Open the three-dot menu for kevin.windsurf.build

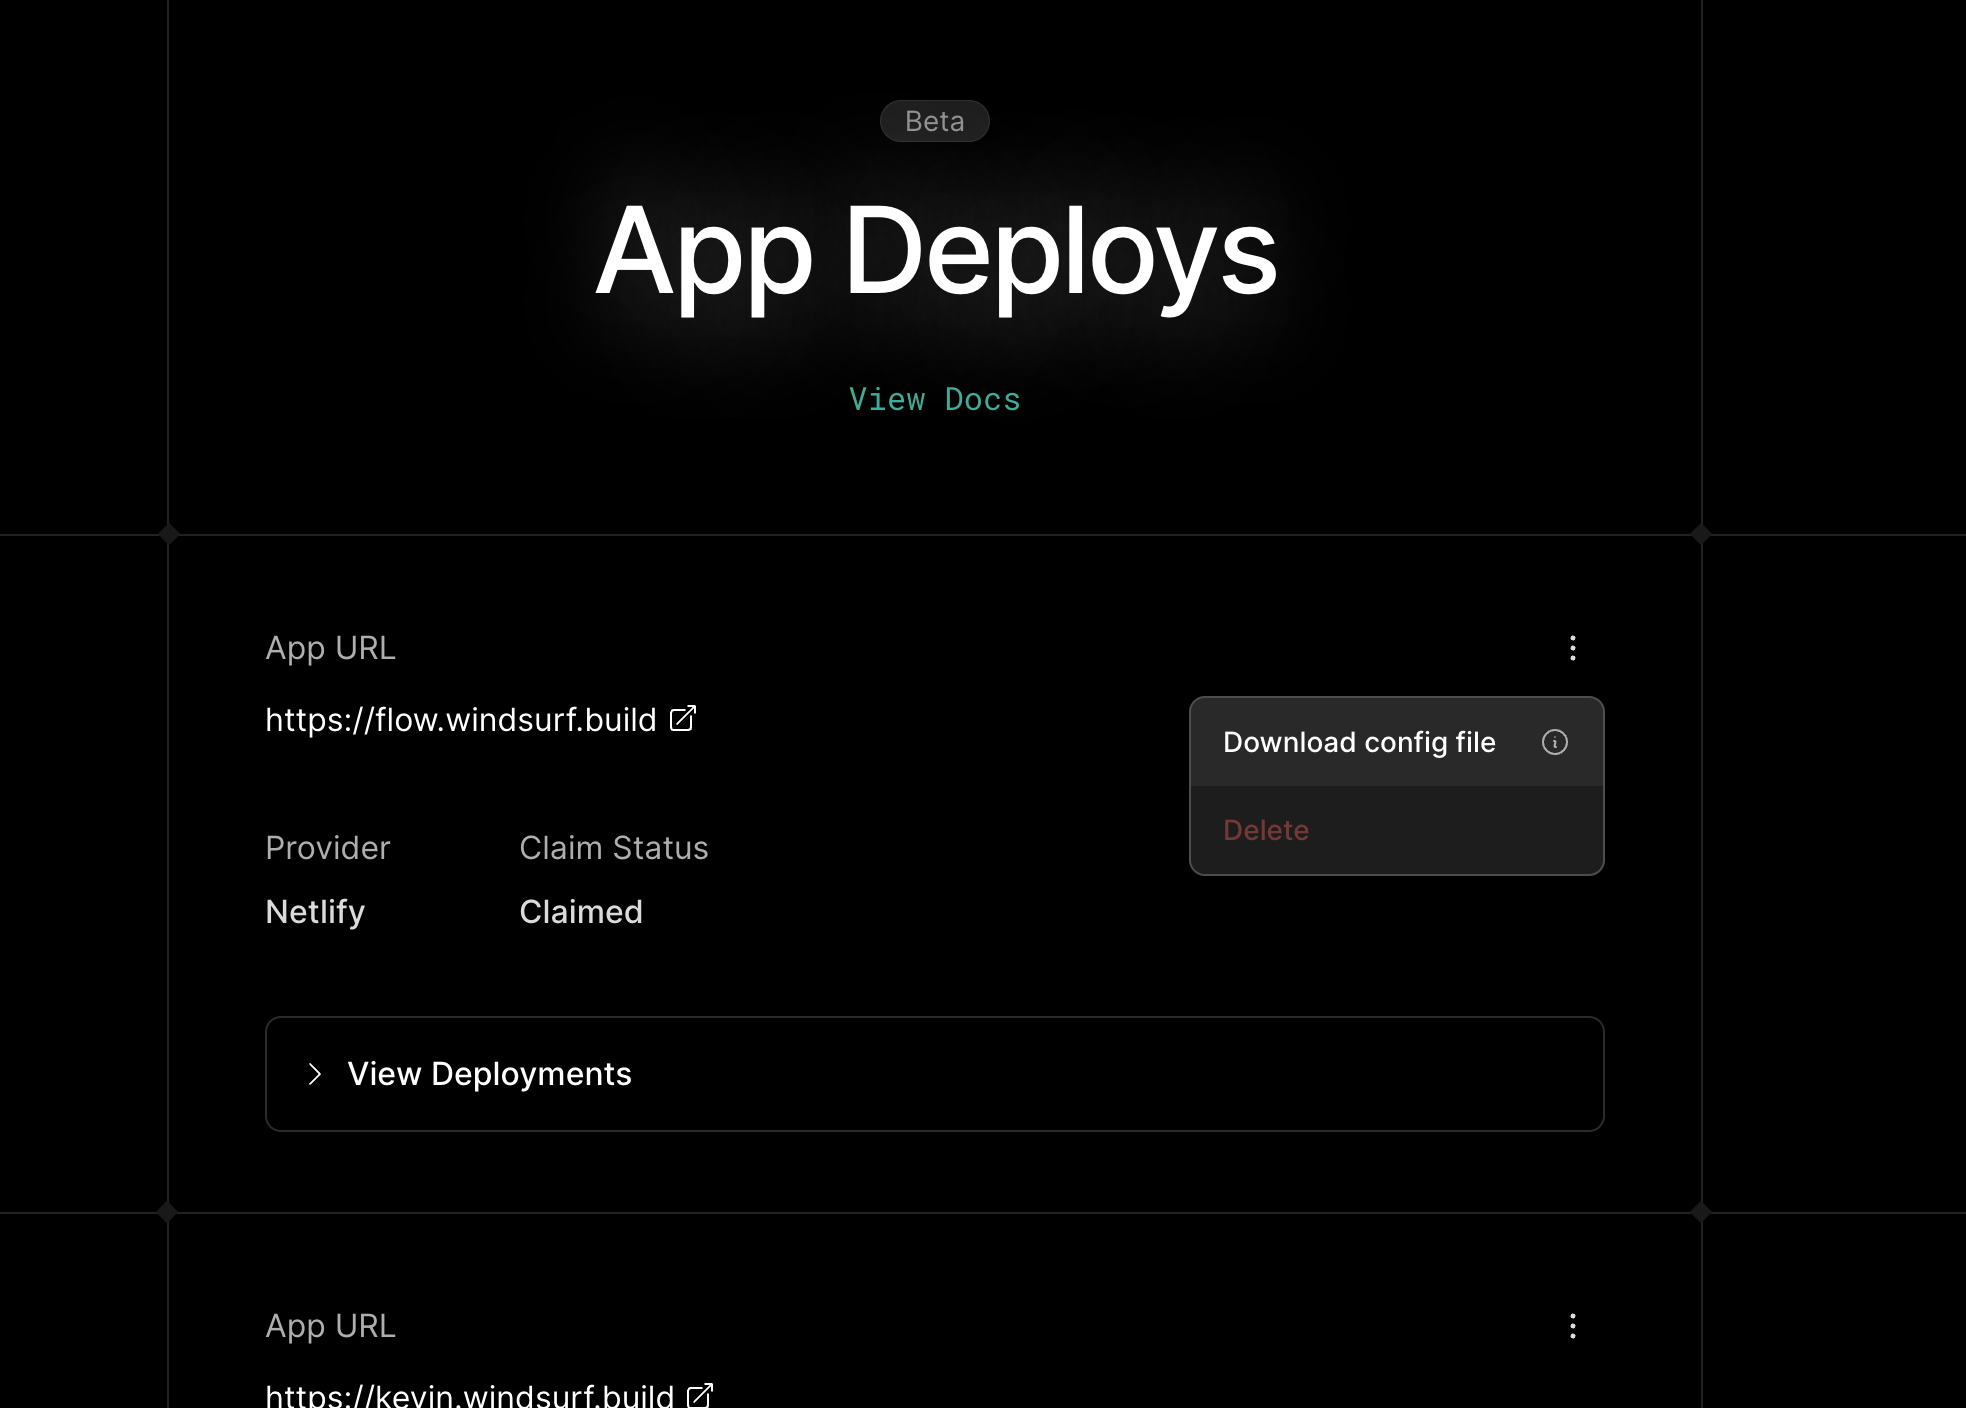pyautogui.click(x=1572, y=1326)
